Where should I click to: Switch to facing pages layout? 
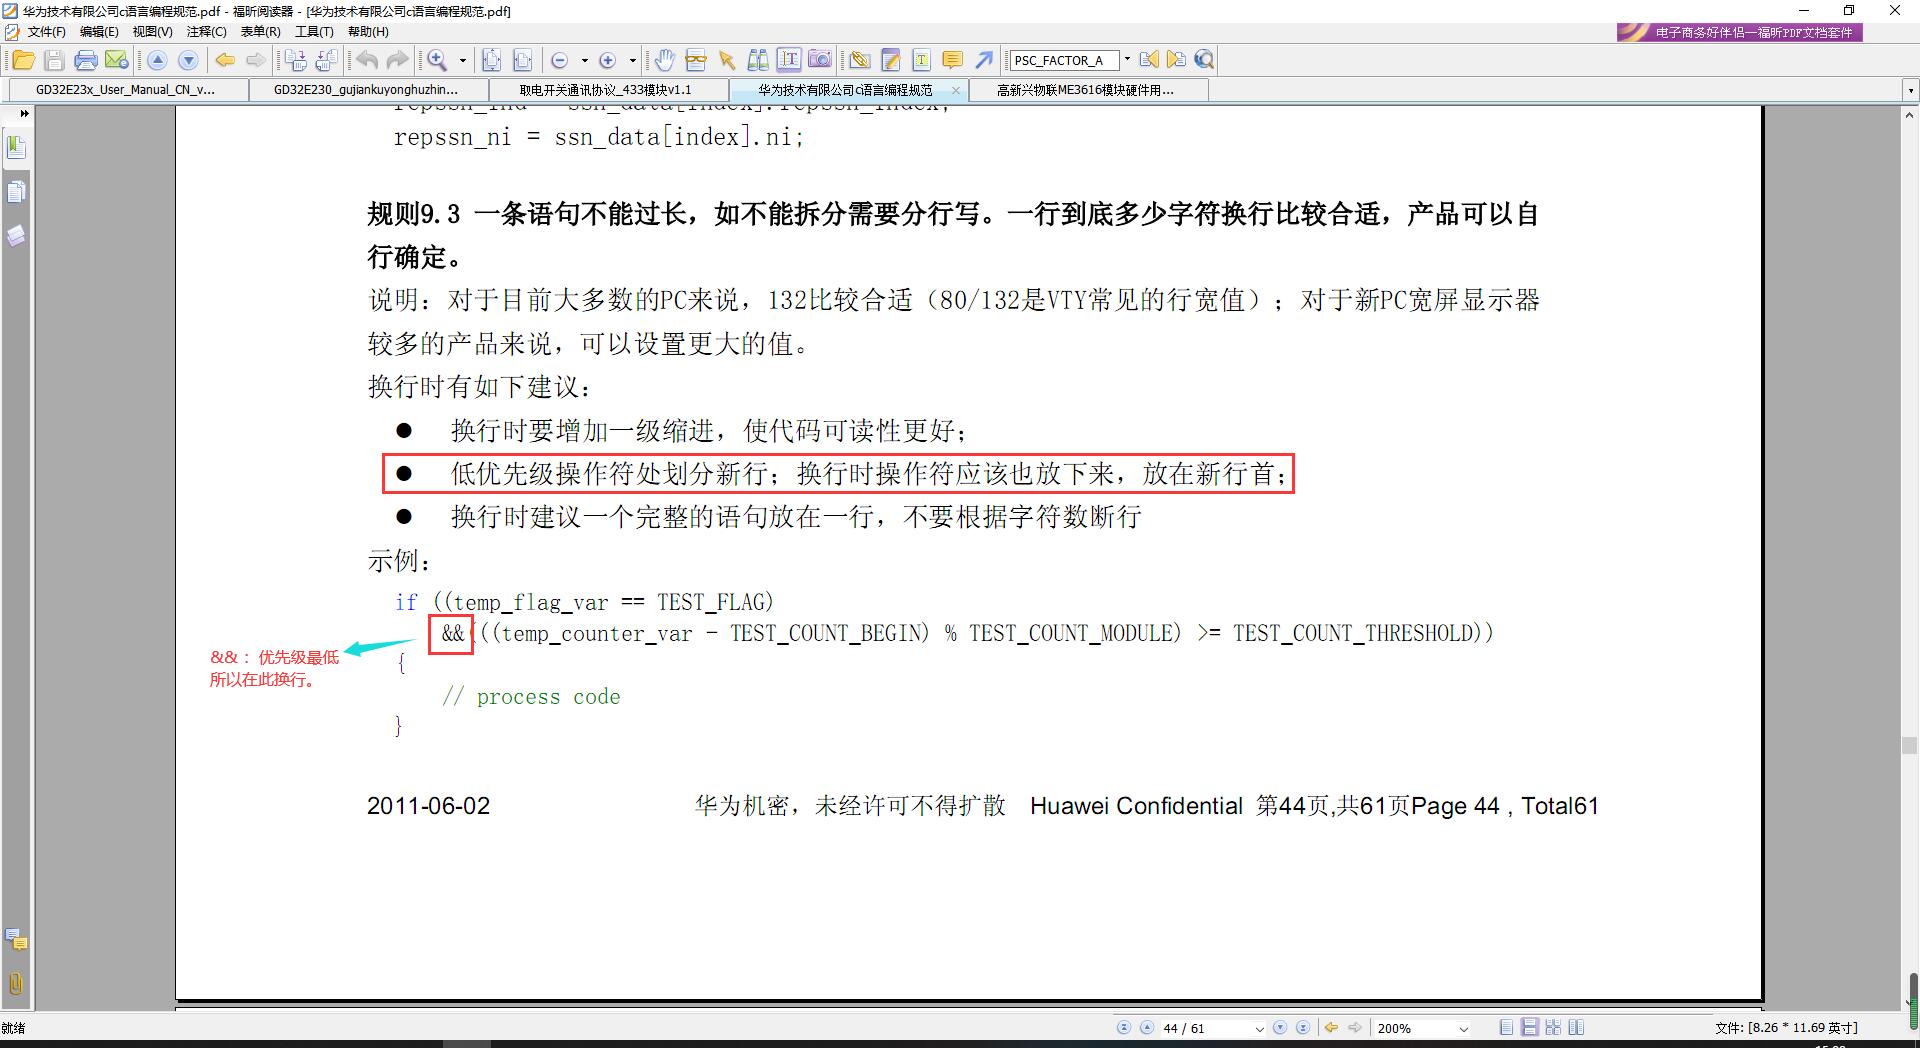1577,1028
